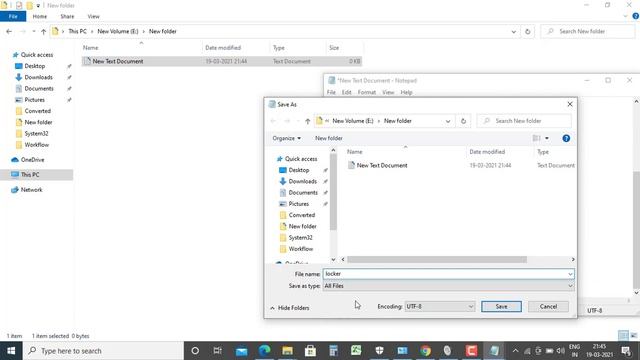Viewport: 640px width, 360px height.
Task: Open notification center icon
Action: (627, 351)
